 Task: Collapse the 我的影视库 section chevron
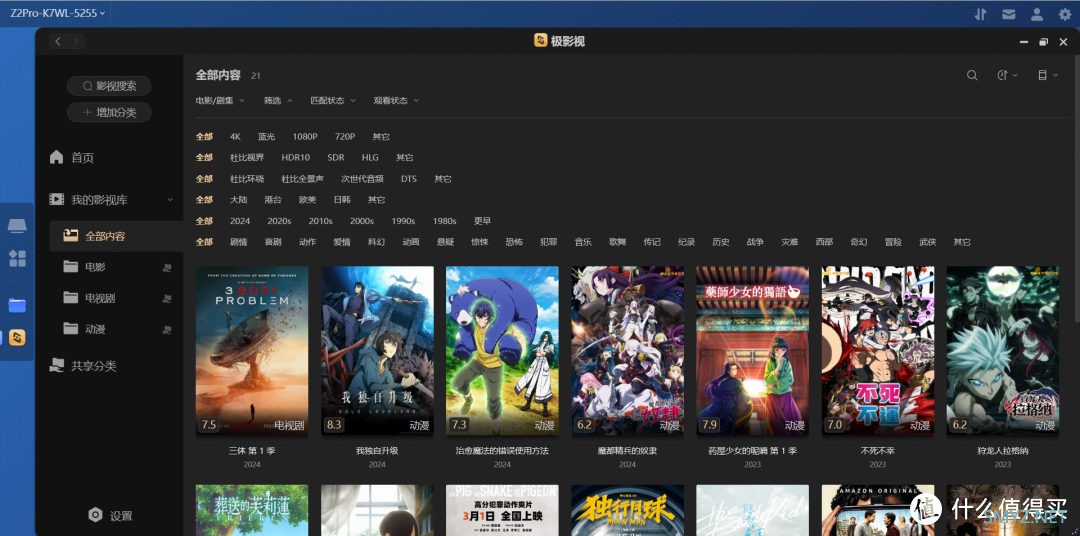coord(170,200)
